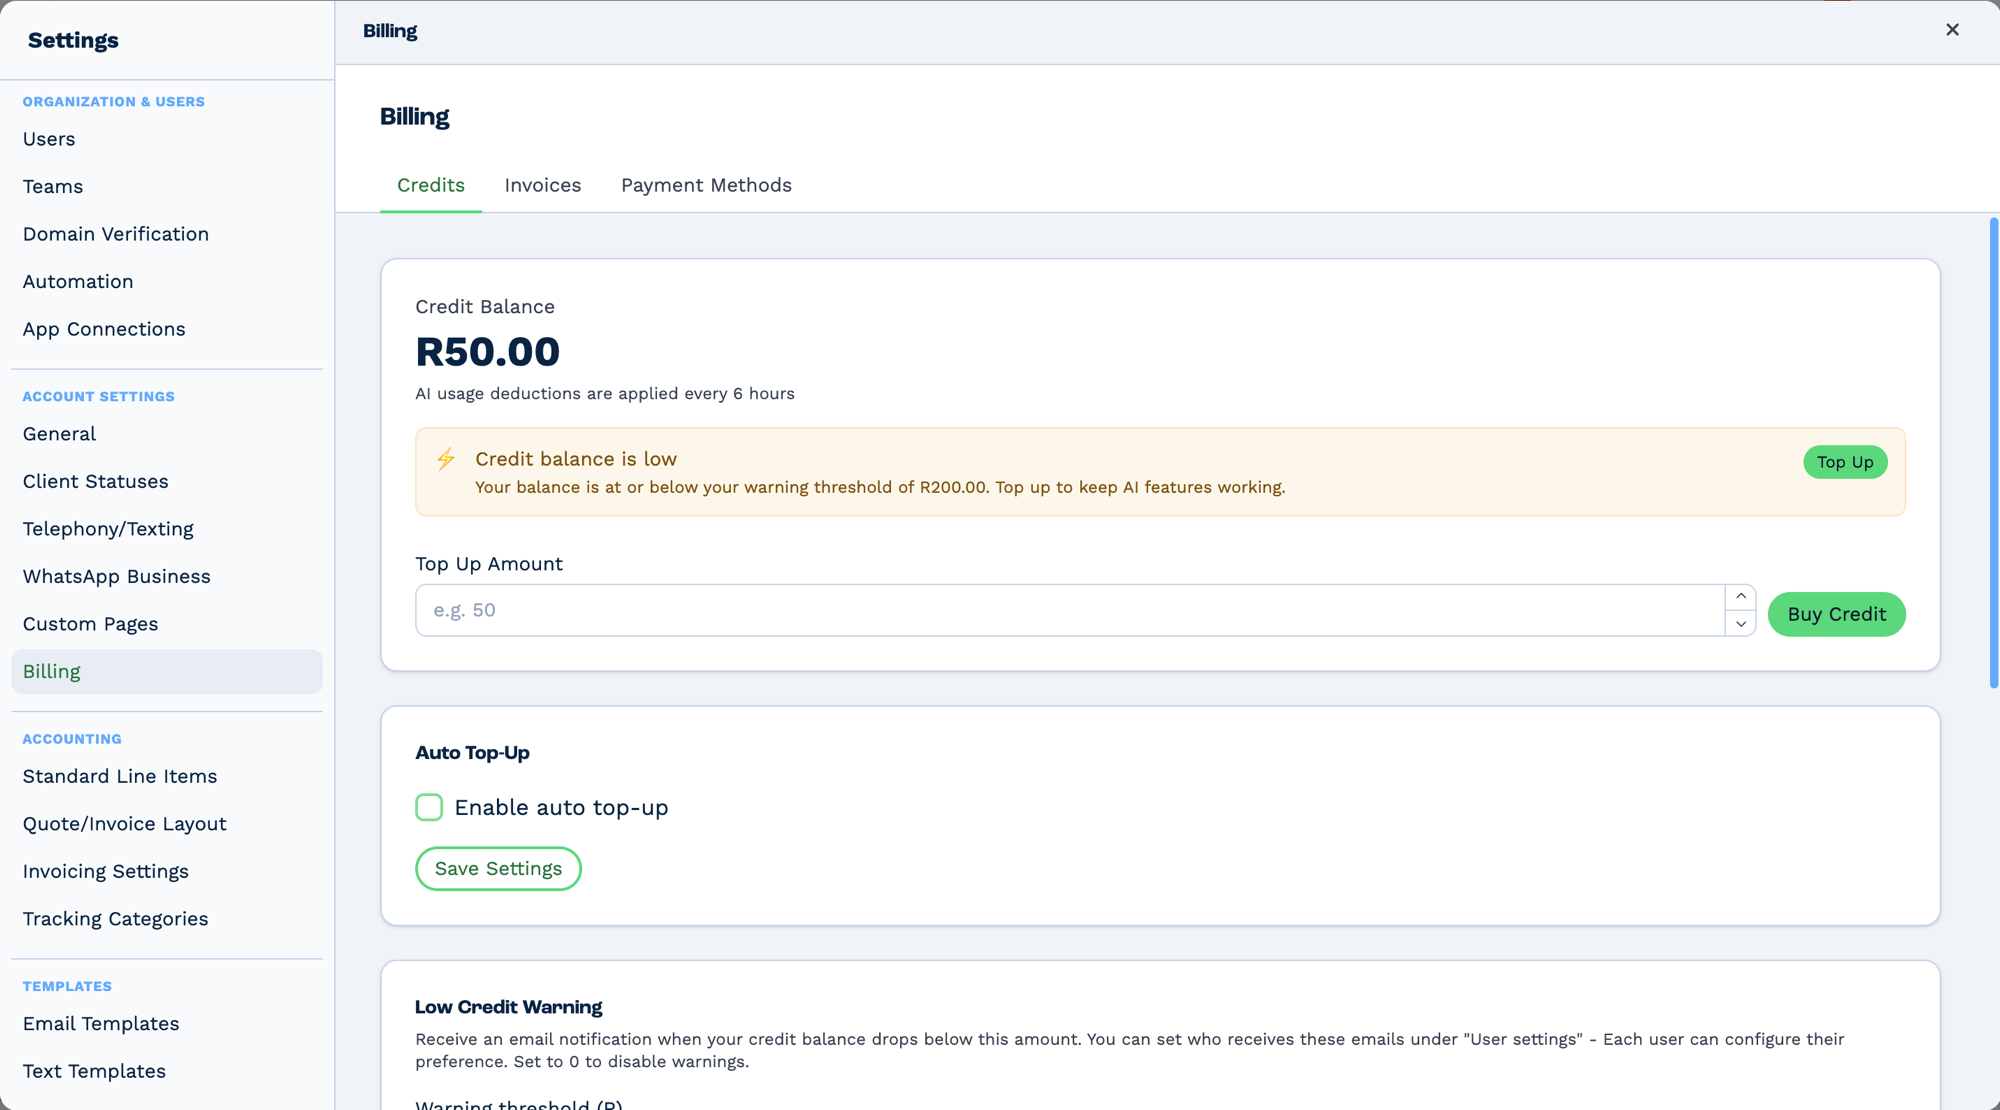Viewport: 2000px width, 1110px height.
Task: Open Custom Pages settings
Action: pos(167,624)
